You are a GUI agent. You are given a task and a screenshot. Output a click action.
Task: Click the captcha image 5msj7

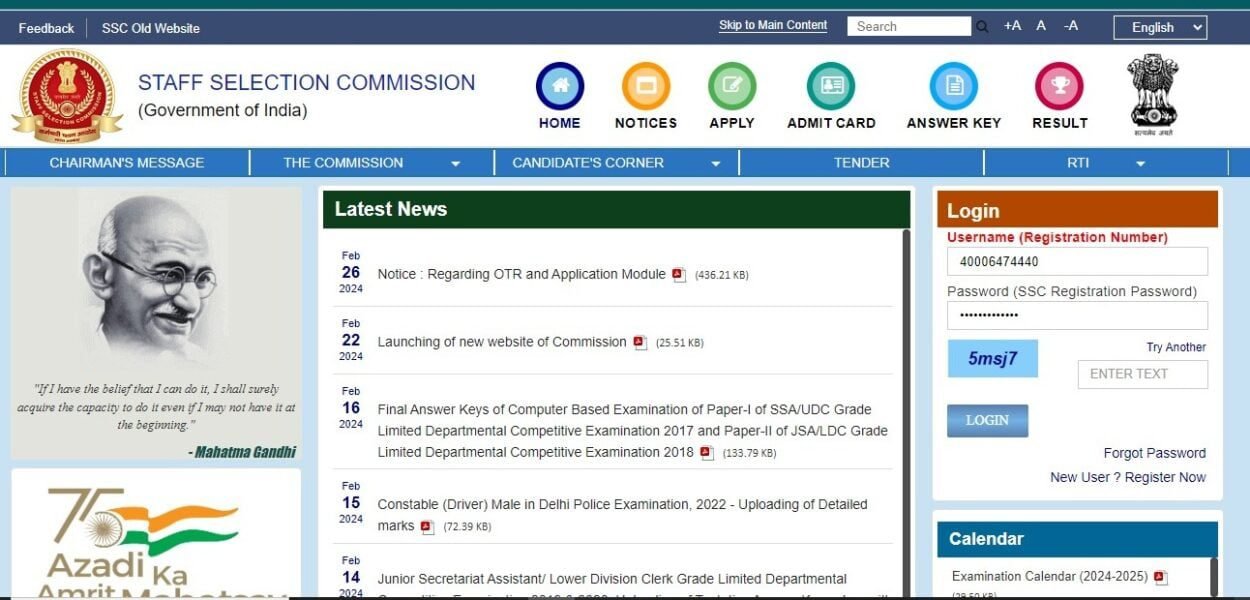[x=992, y=358]
